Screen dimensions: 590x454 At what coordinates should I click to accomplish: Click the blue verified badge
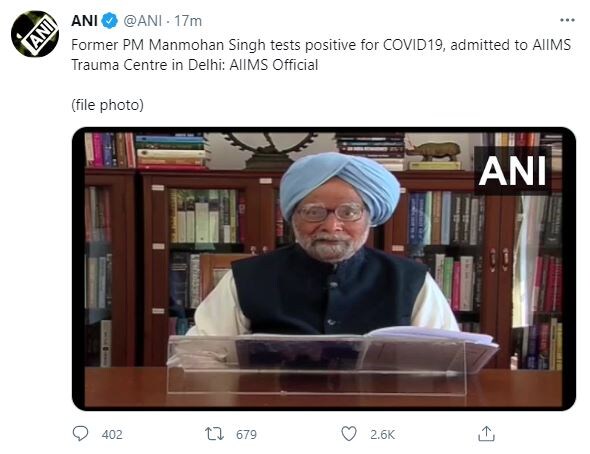109,21
